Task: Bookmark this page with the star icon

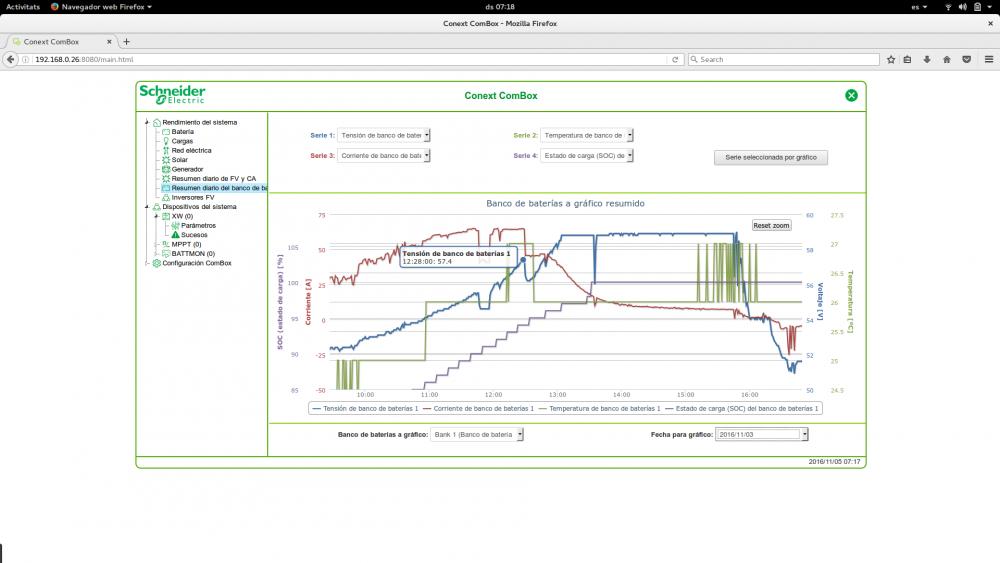Action: coord(891,59)
